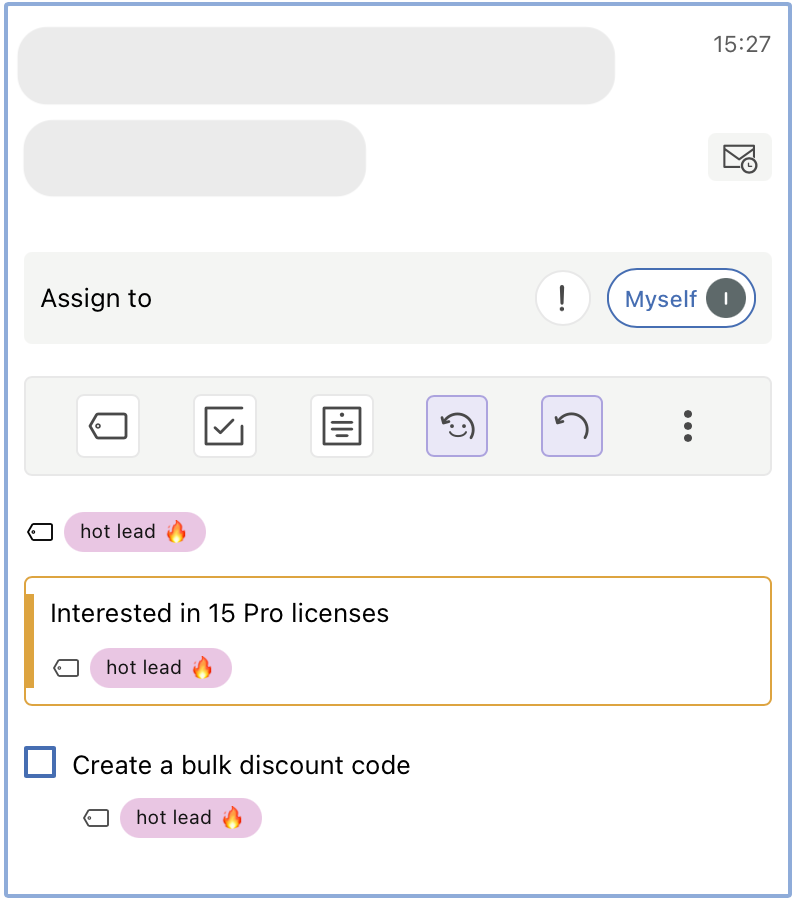
Task: Click the smiley feedback request icon
Action: [457, 426]
